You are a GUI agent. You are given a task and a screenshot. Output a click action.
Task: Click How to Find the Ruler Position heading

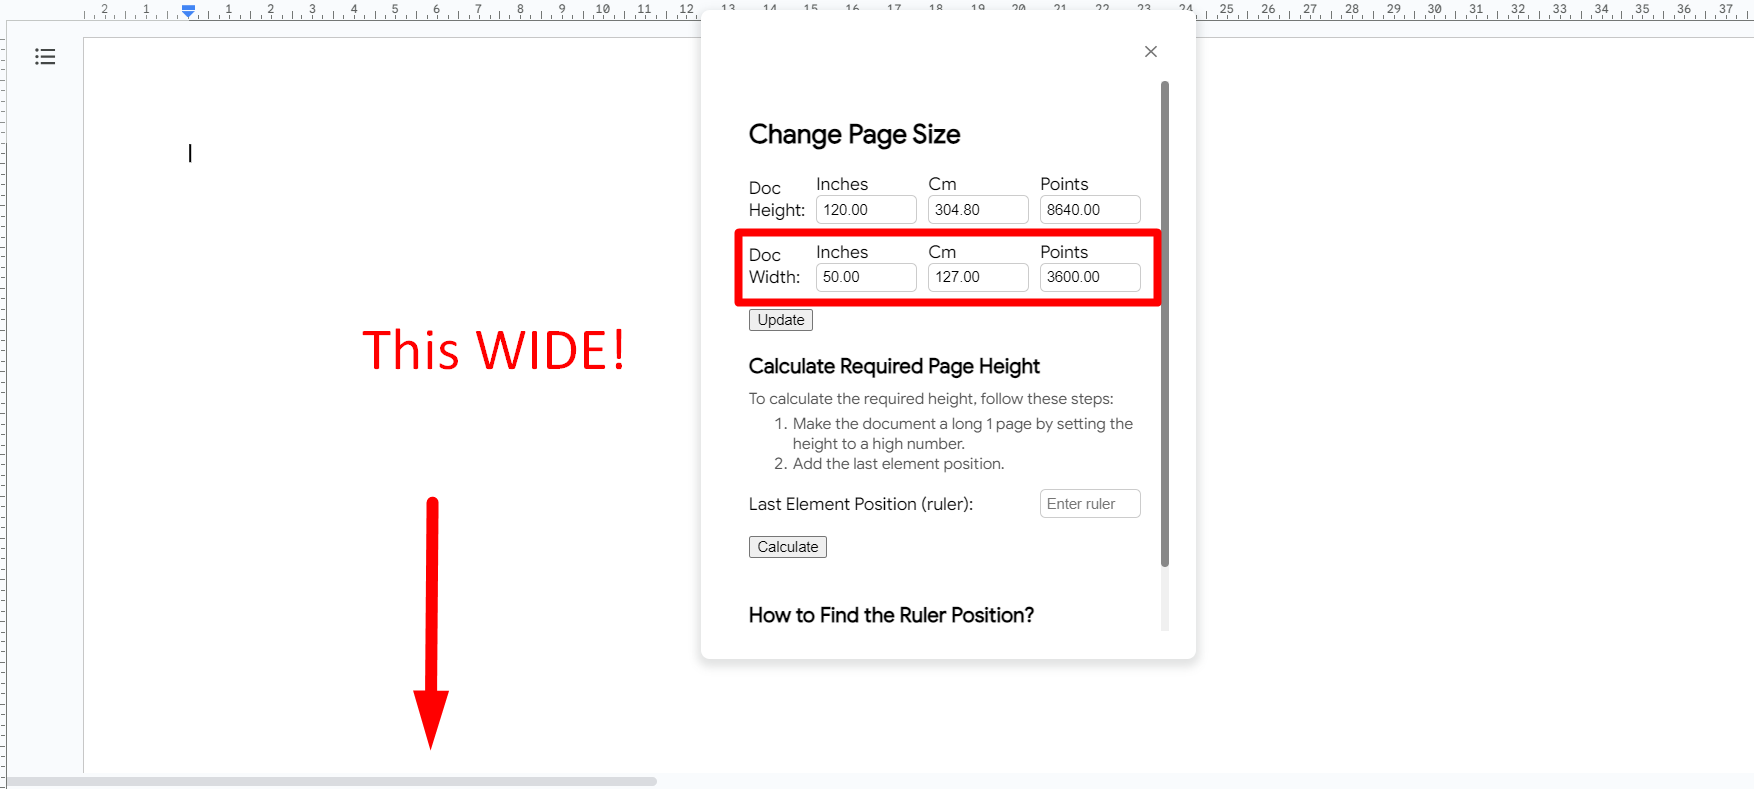[x=891, y=615]
